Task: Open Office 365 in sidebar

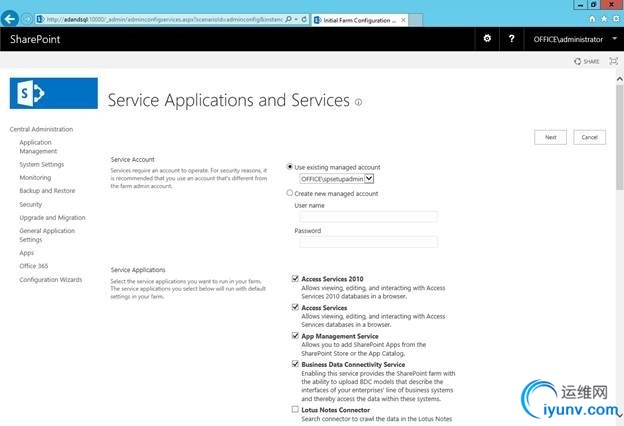Action: (34, 266)
